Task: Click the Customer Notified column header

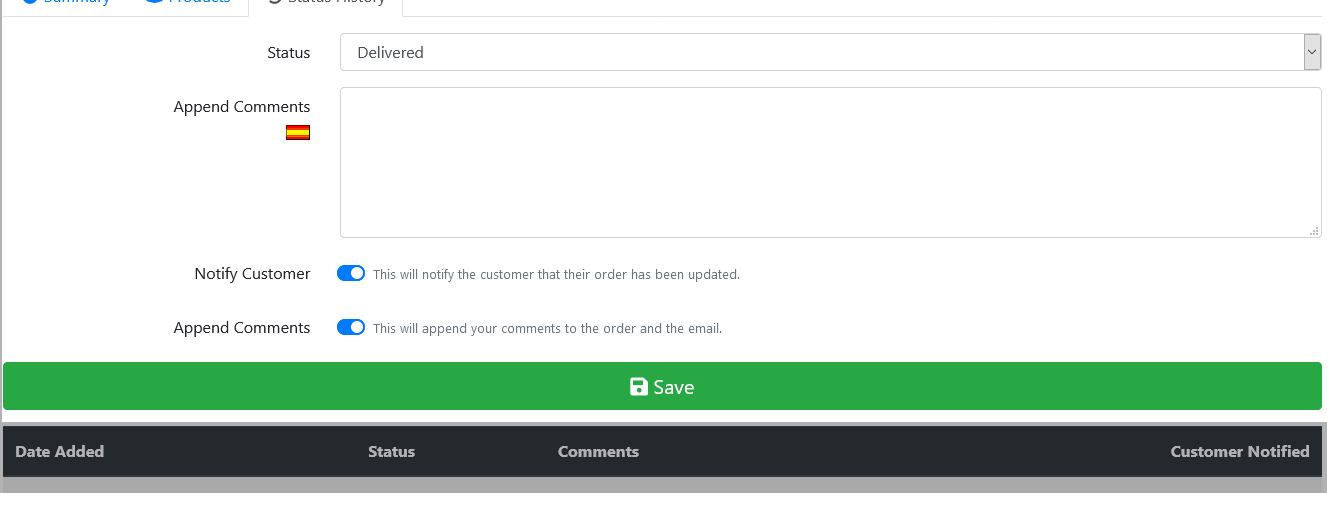Action: click(1240, 451)
